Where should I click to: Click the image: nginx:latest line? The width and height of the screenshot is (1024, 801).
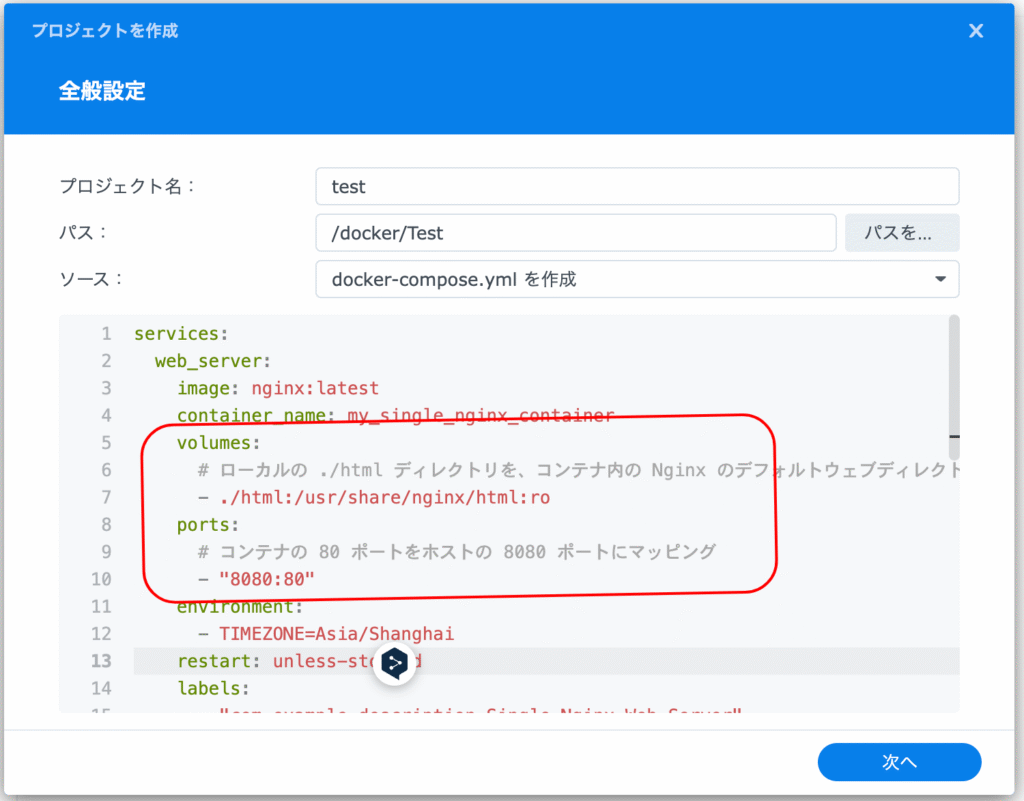[x=278, y=388]
